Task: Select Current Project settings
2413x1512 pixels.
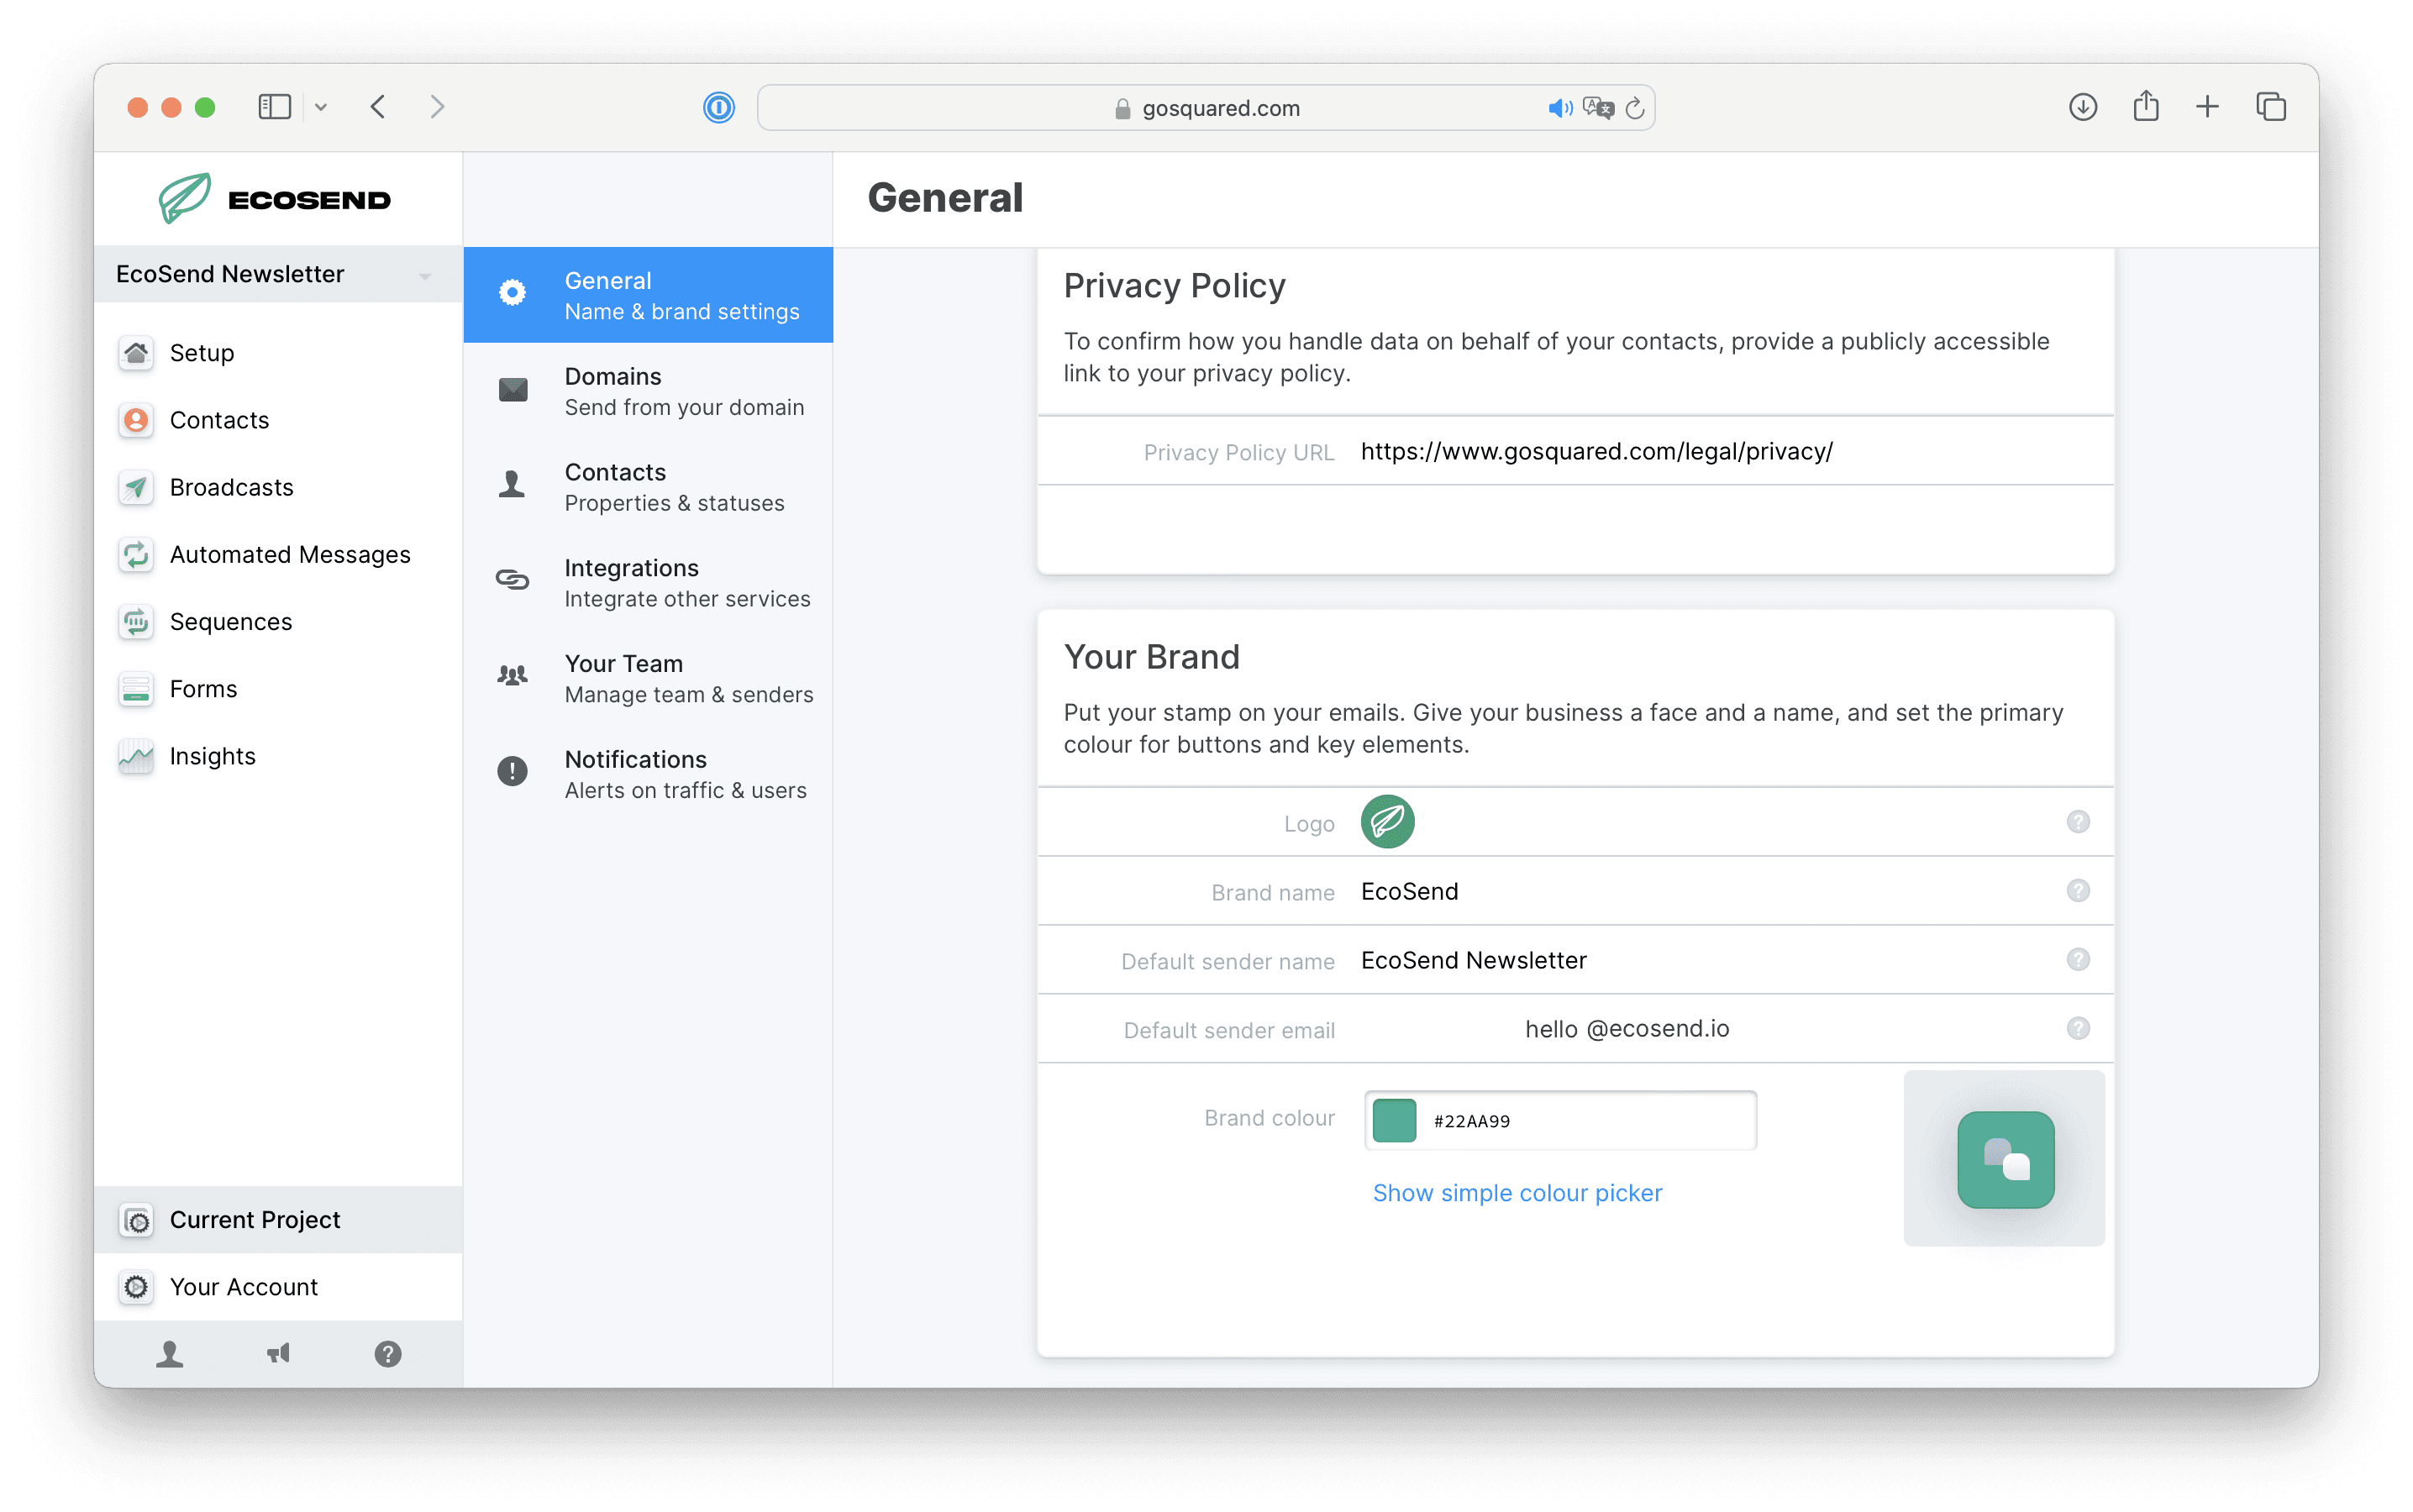Action: pyautogui.click(x=278, y=1219)
